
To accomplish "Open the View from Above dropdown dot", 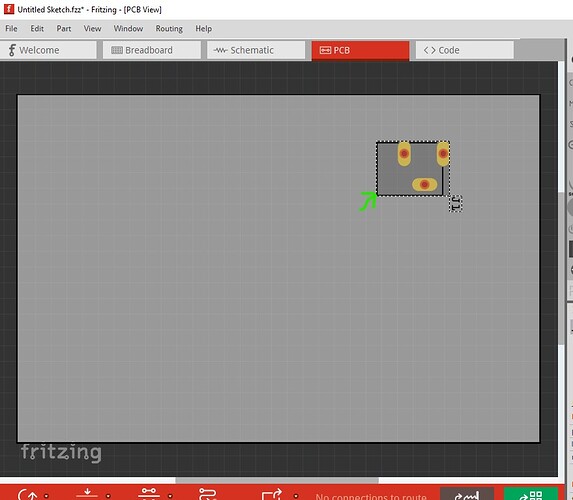I will coord(108,496).
